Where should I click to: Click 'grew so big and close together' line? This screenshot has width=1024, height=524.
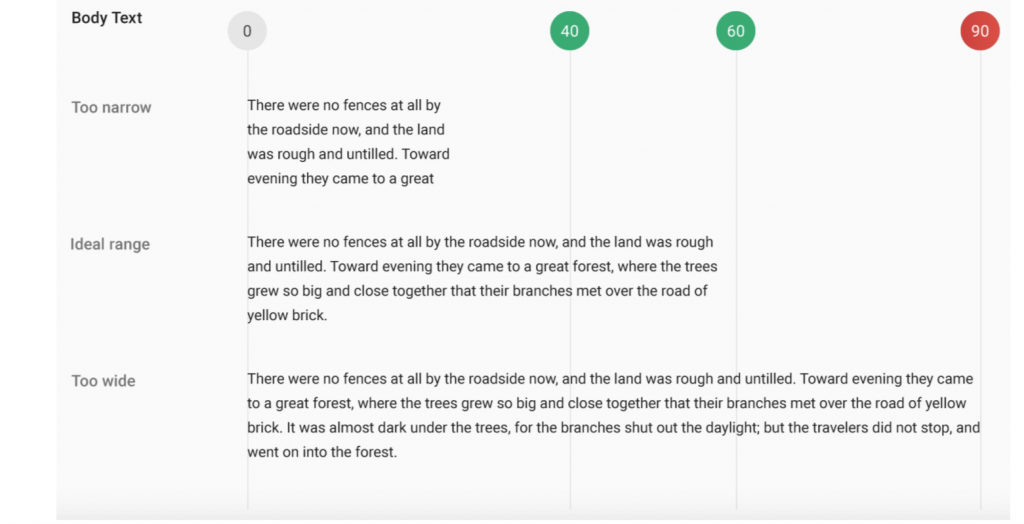477,291
